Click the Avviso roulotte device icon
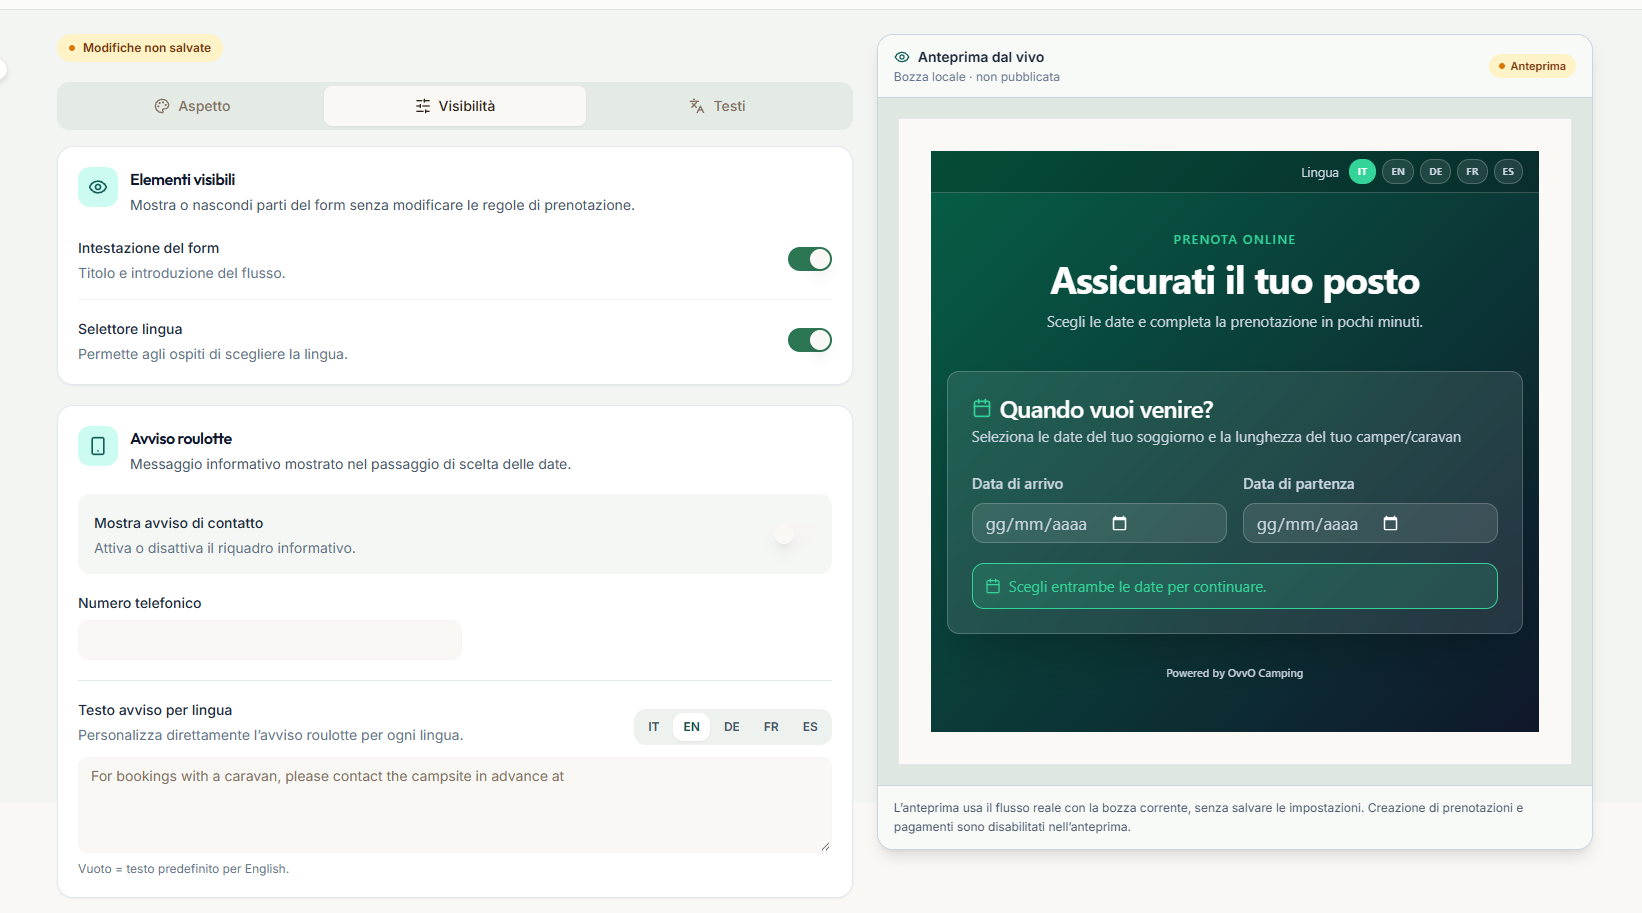 (x=98, y=446)
